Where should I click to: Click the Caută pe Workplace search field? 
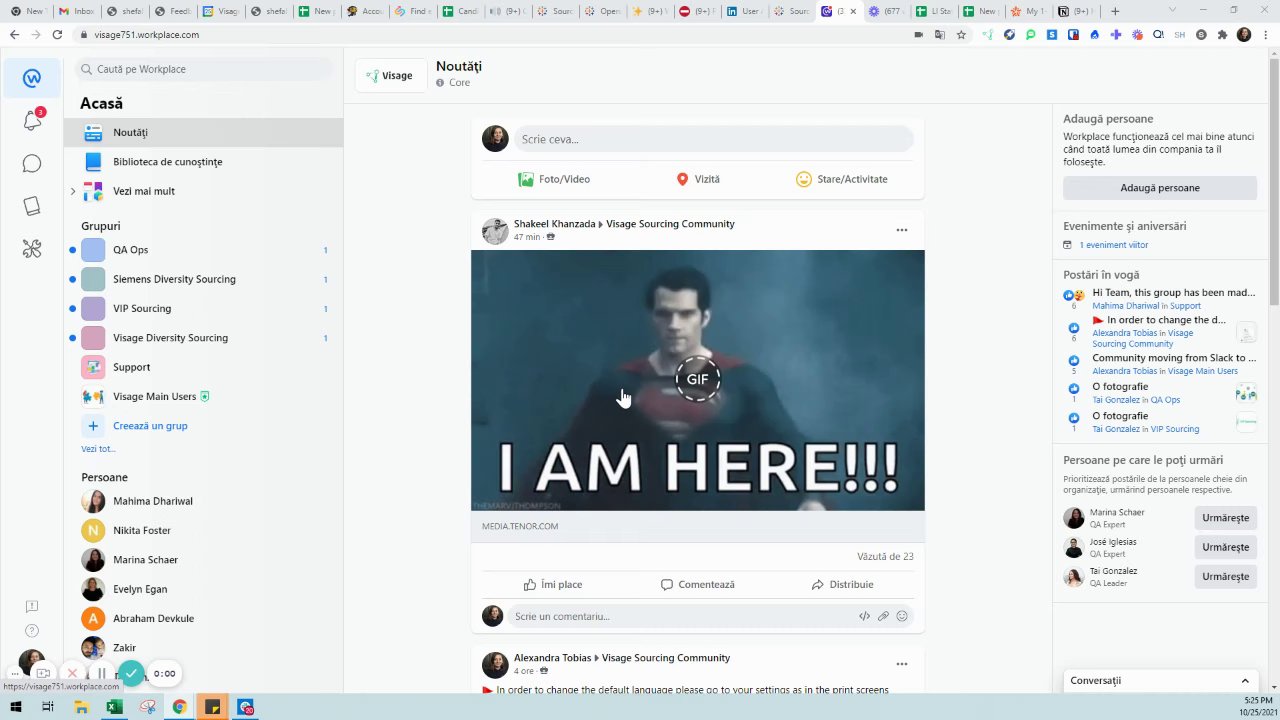coord(204,69)
